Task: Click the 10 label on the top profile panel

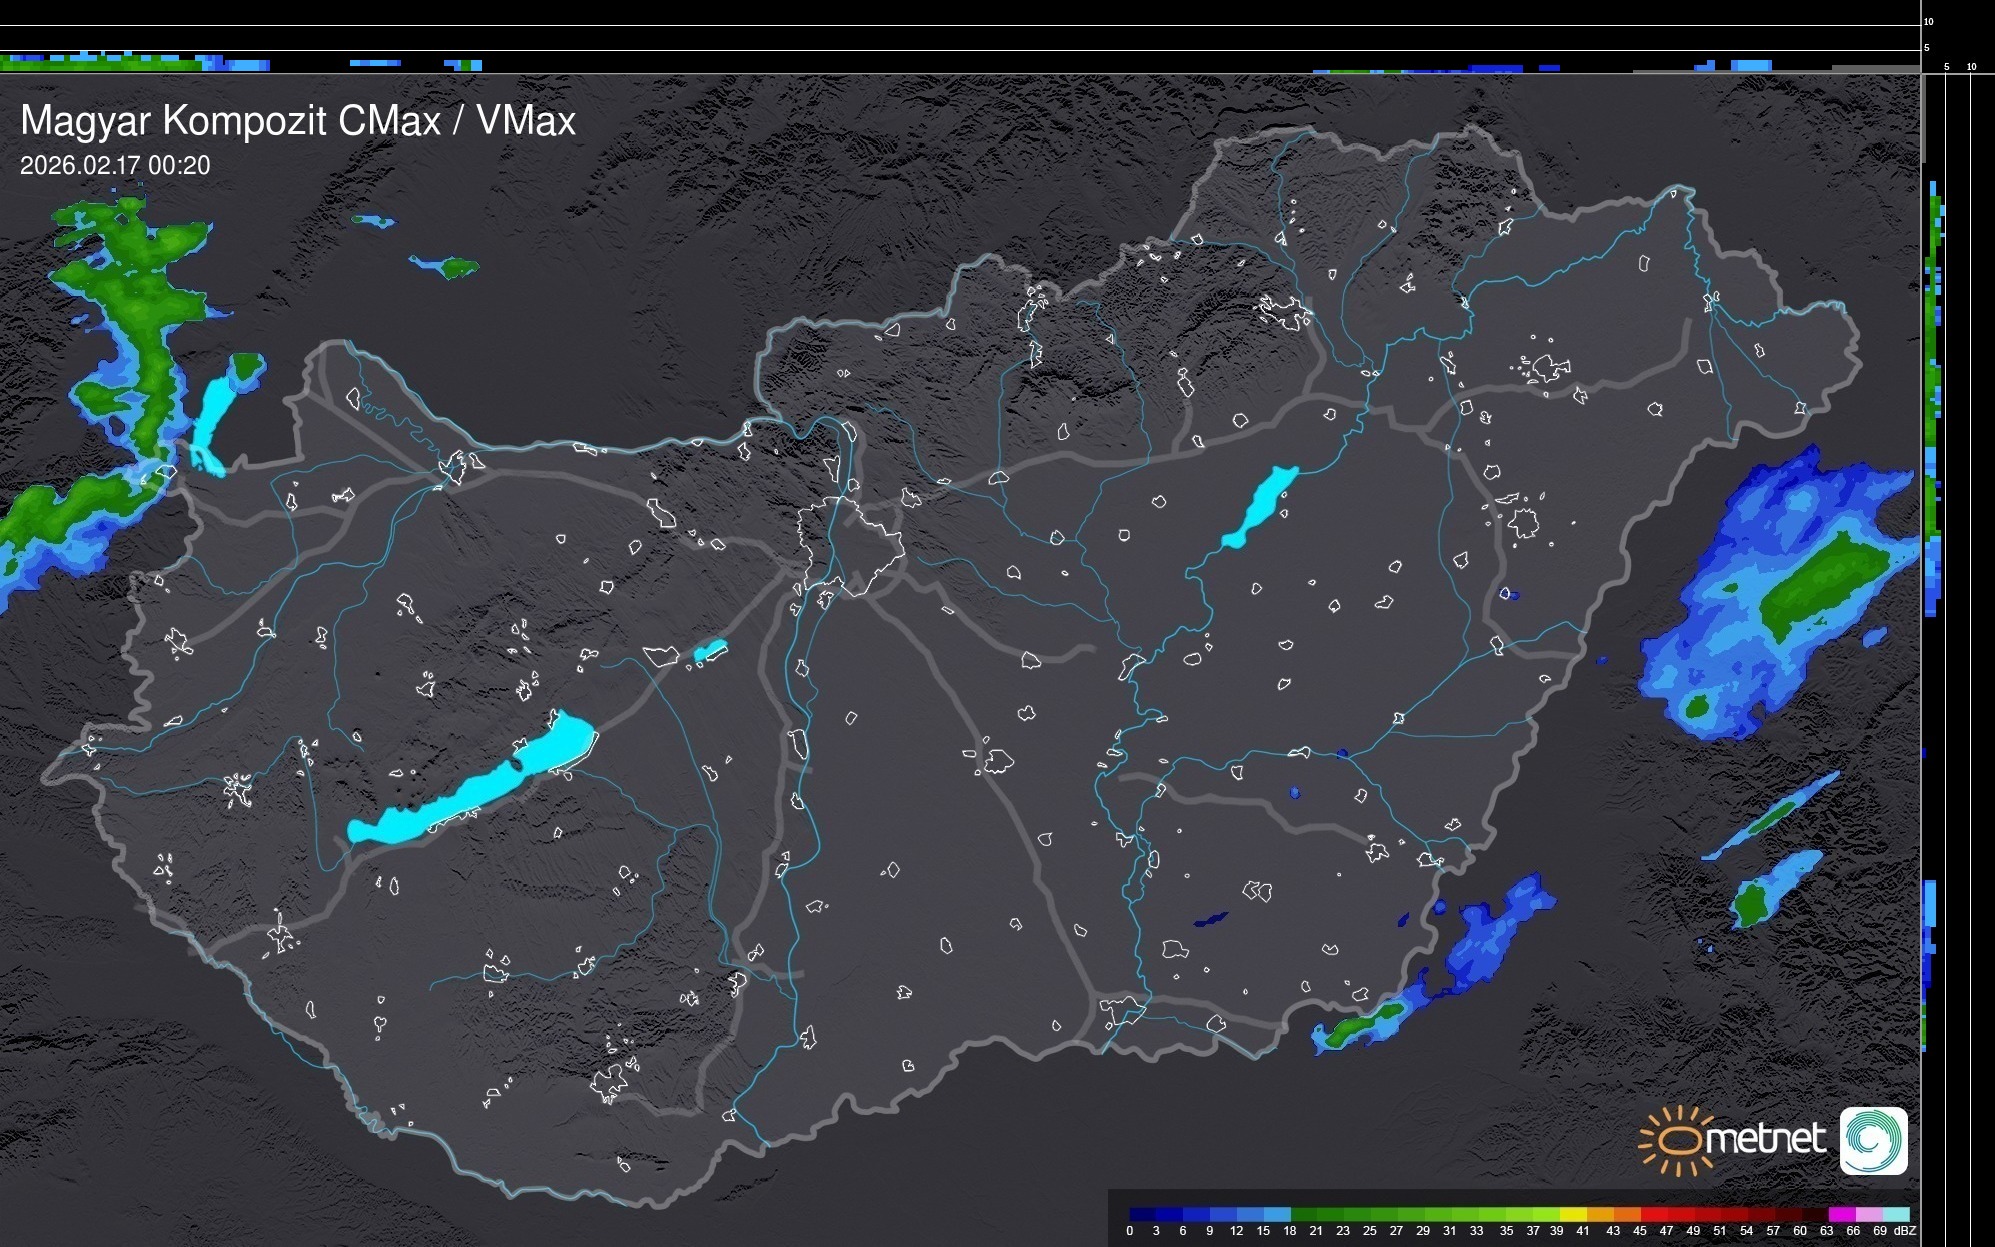Action: (x=1929, y=21)
